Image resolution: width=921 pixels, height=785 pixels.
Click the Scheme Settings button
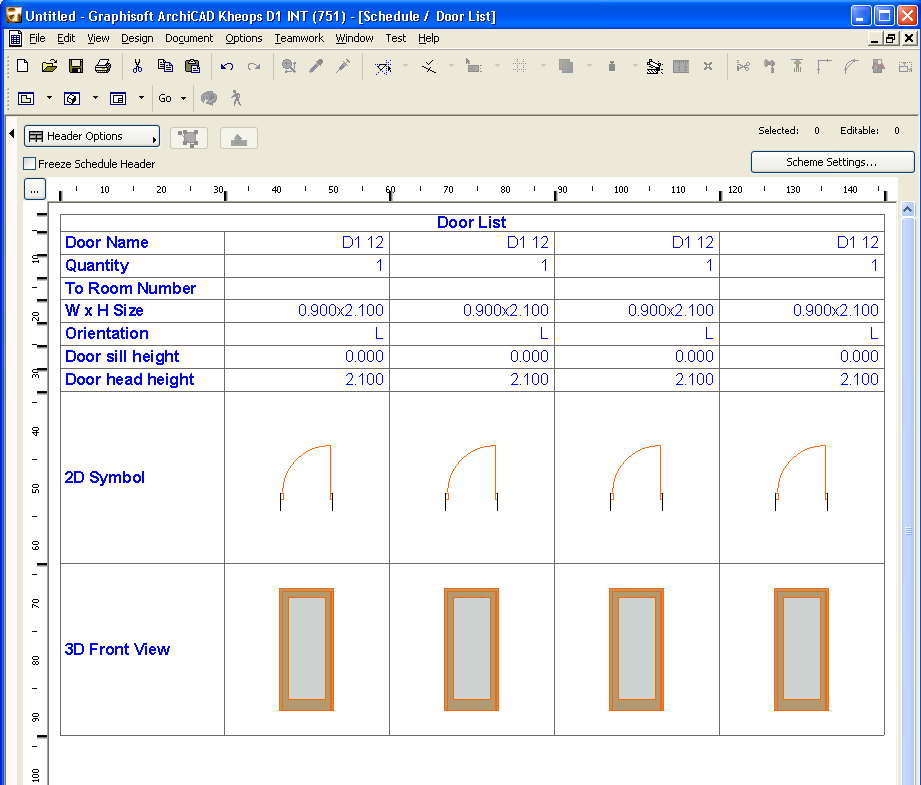tap(832, 162)
